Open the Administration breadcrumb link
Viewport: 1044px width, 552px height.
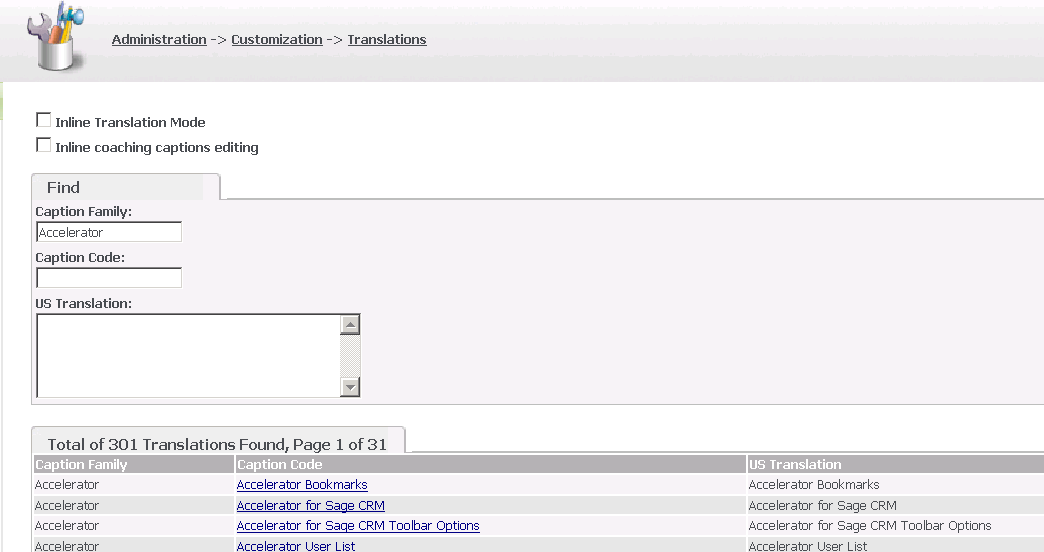point(159,39)
